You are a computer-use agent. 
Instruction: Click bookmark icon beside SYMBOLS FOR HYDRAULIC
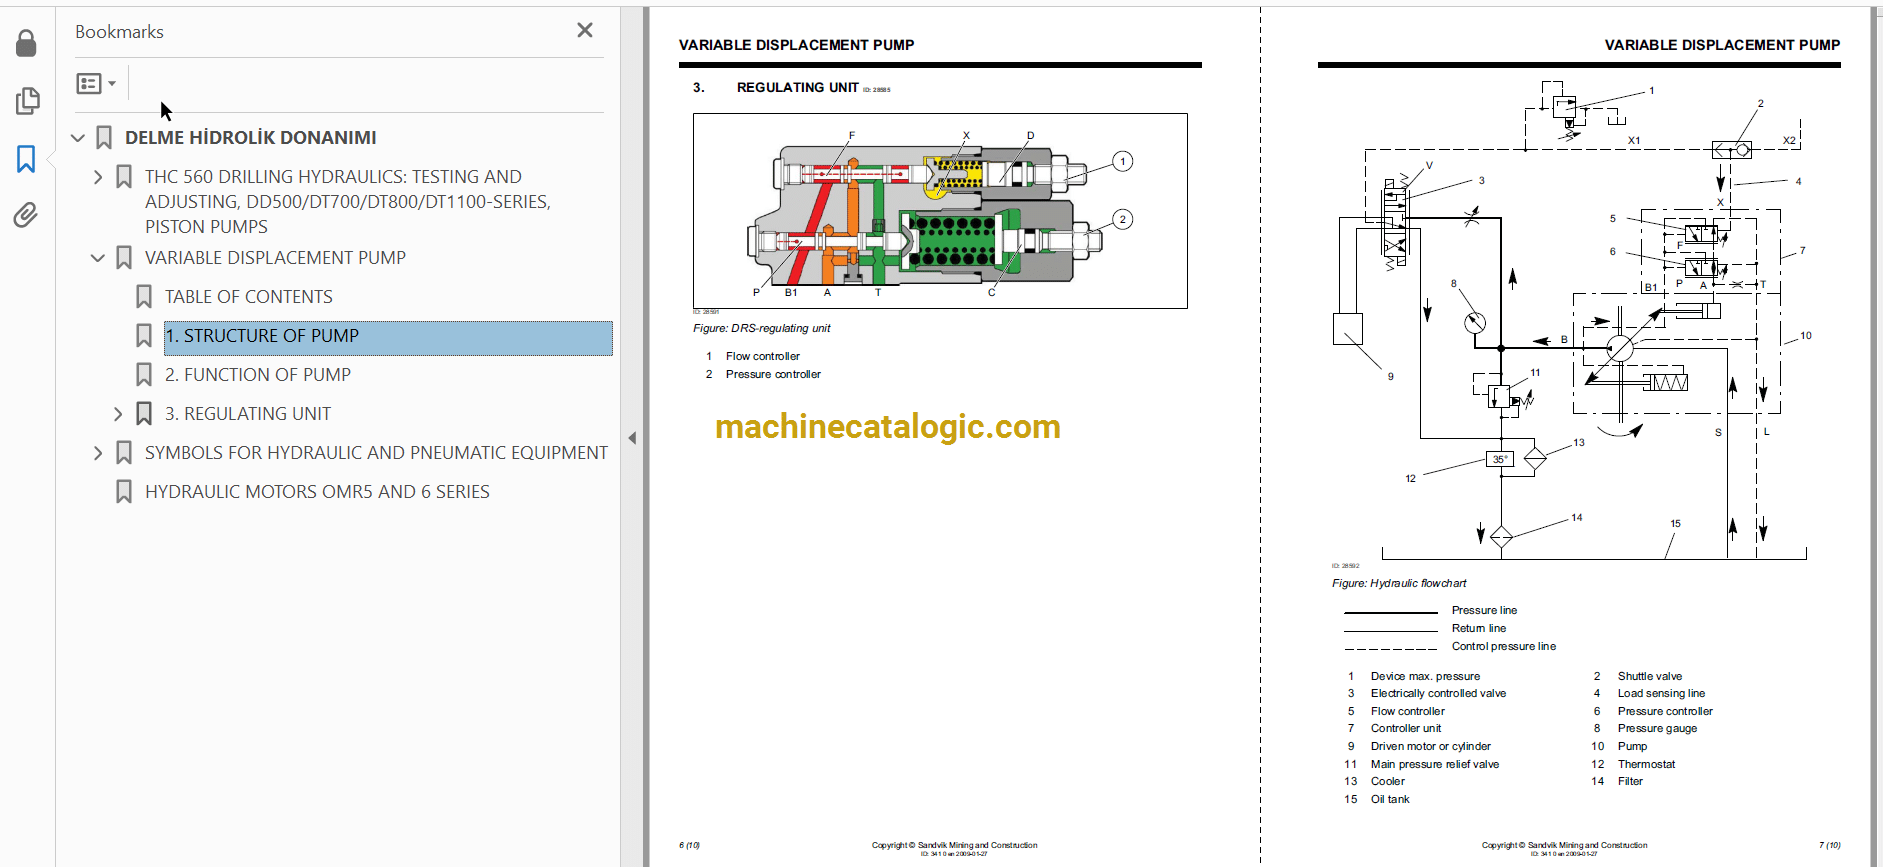pos(124,453)
